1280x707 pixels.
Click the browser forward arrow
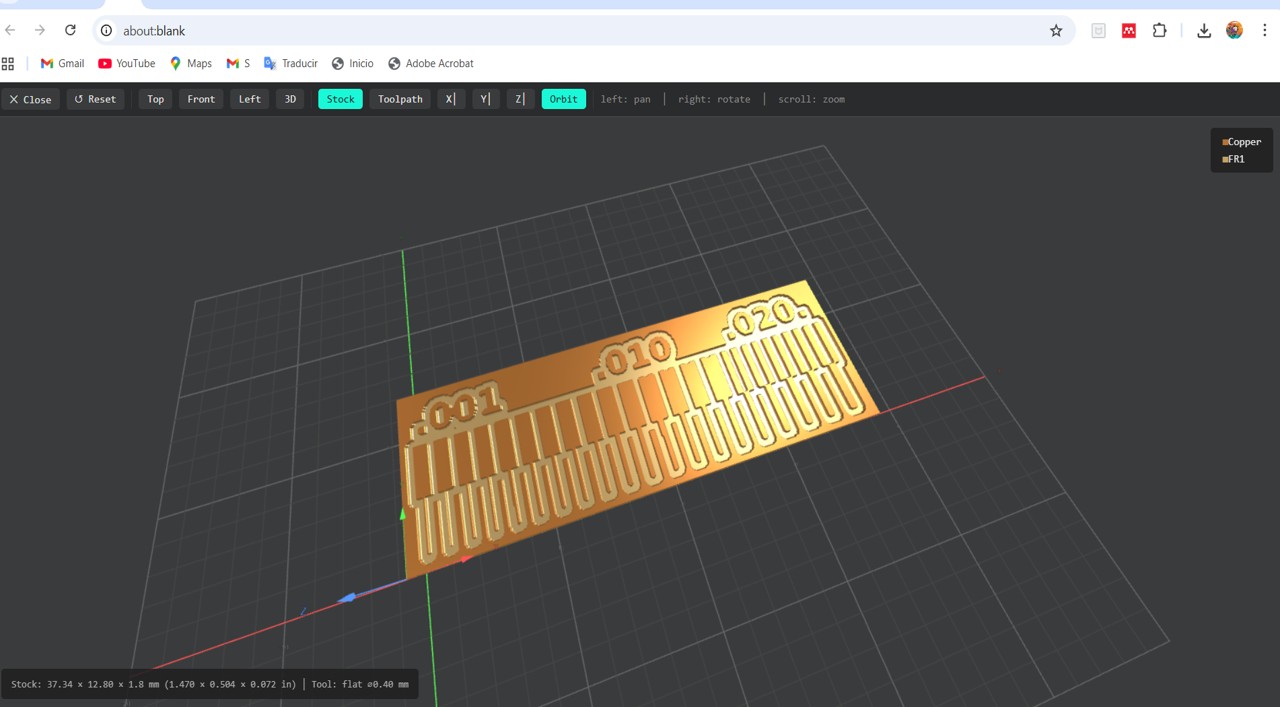pos(40,31)
